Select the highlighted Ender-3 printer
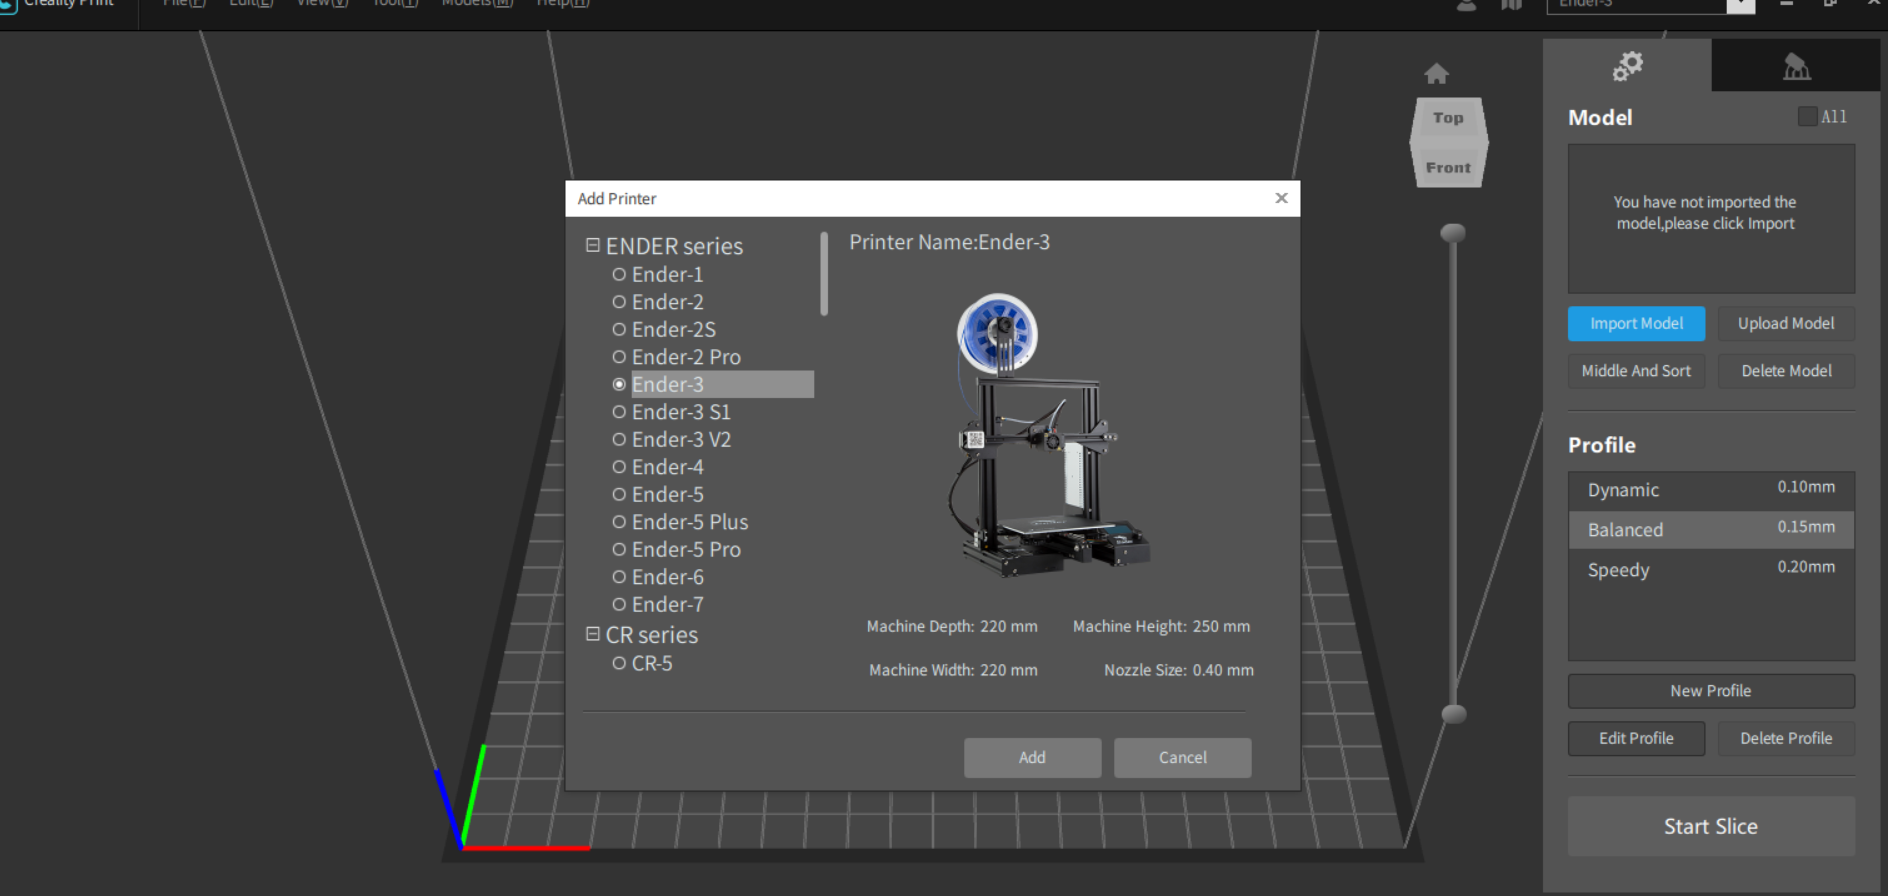Viewport: 1888px width, 896px height. click(713, 384)
